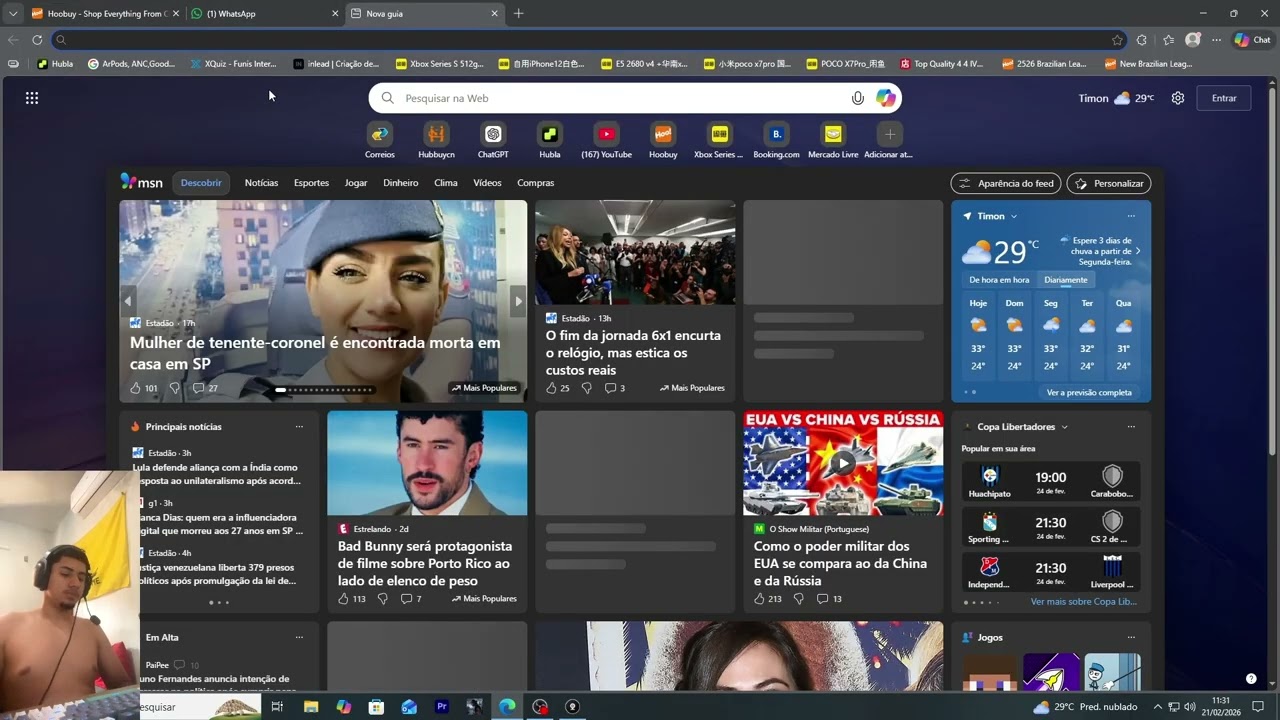1280x720 pixels.
Task: Switch to the WhatsApp browser tab
Action: (265, 14)
